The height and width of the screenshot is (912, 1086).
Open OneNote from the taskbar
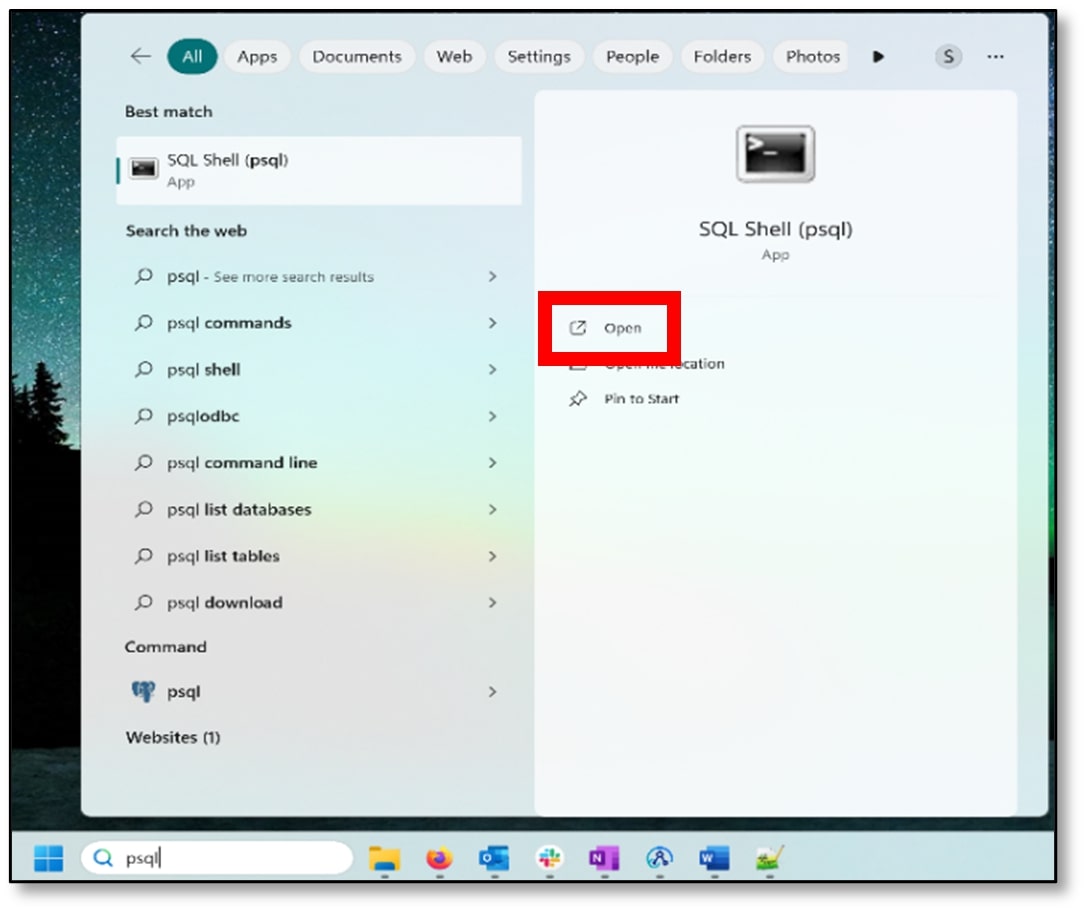point(604,859)
